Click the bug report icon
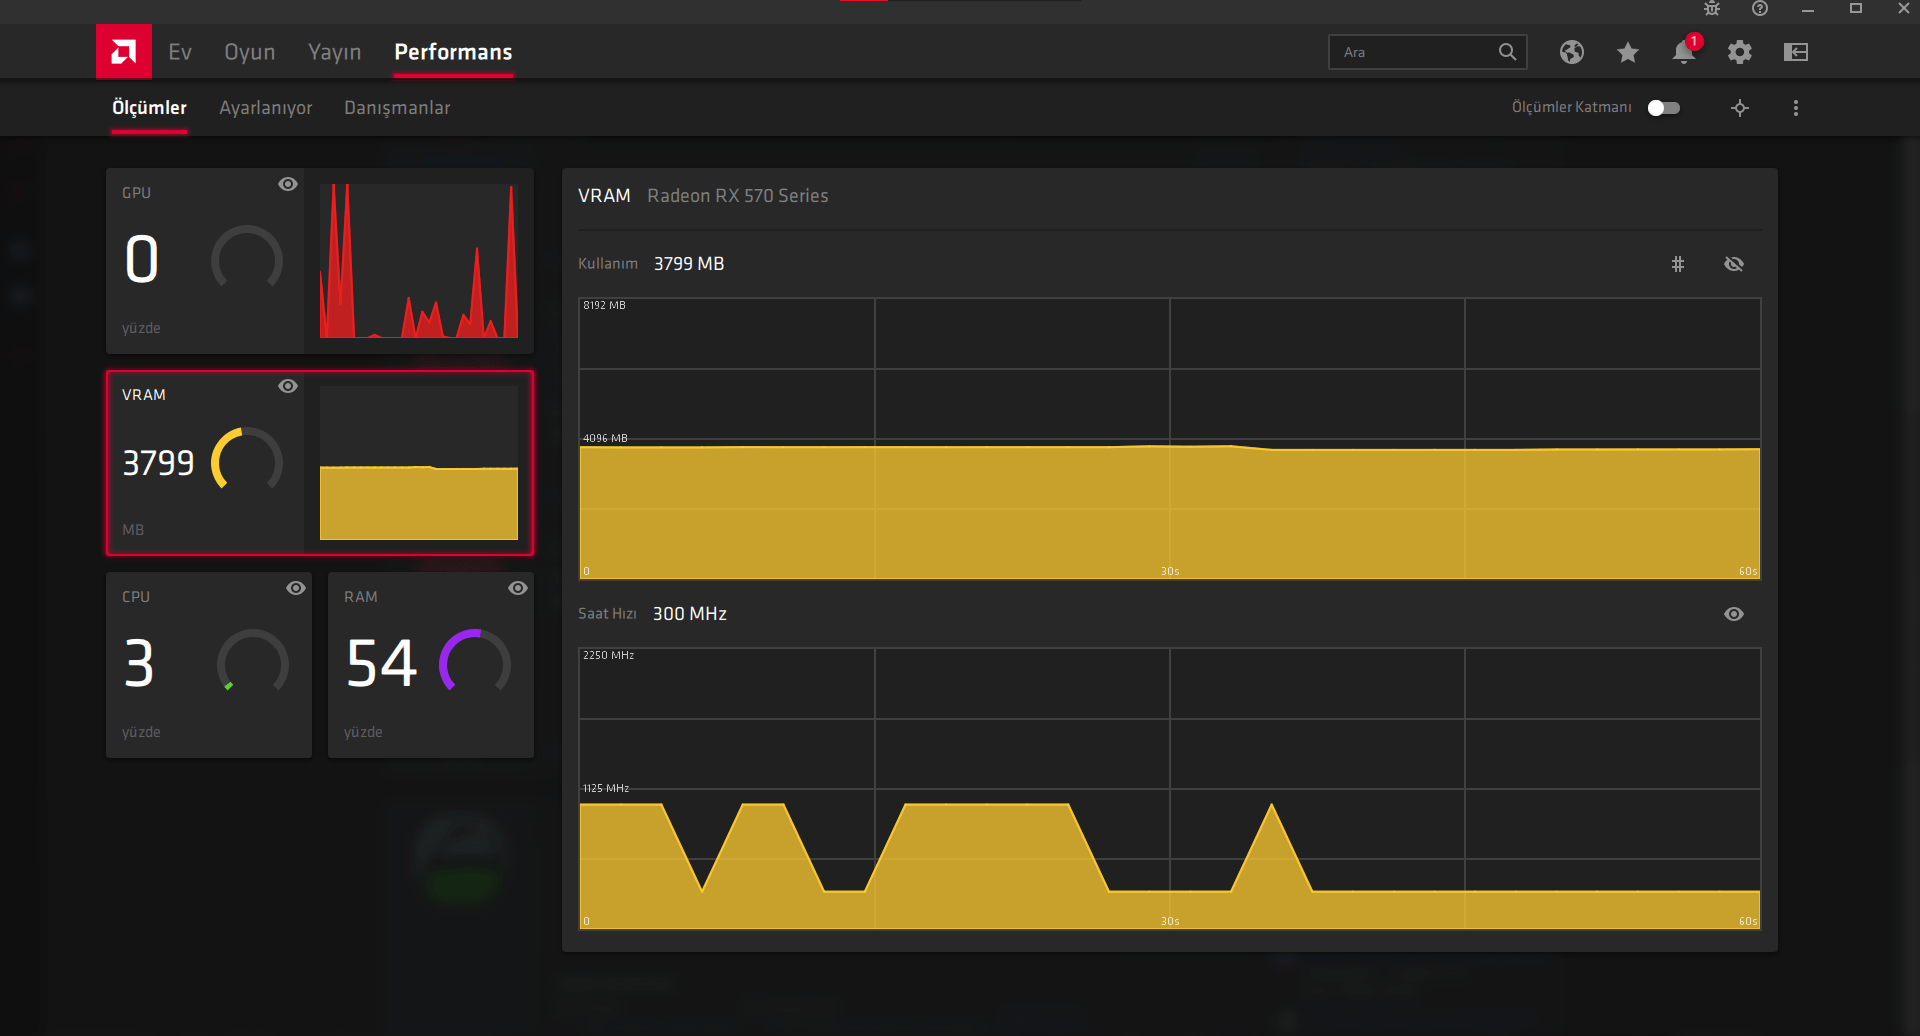This screenshot has height=1036, width=1920. 1712,9
